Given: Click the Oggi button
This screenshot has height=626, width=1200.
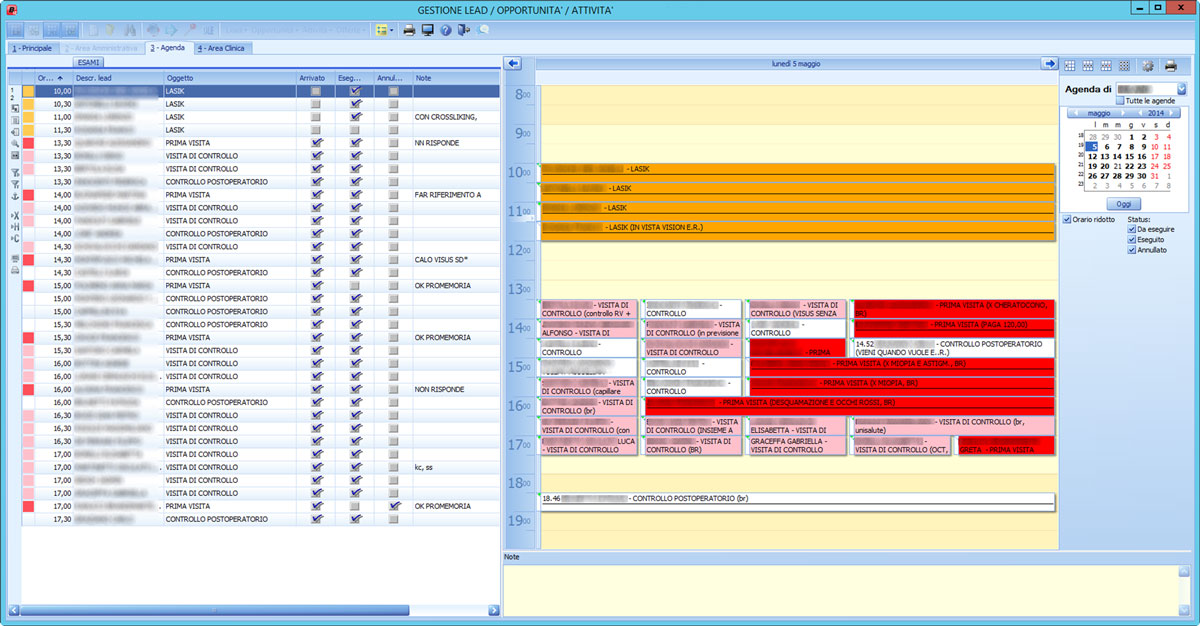Looking at the screenshot, I should [x=1123, y=203].
